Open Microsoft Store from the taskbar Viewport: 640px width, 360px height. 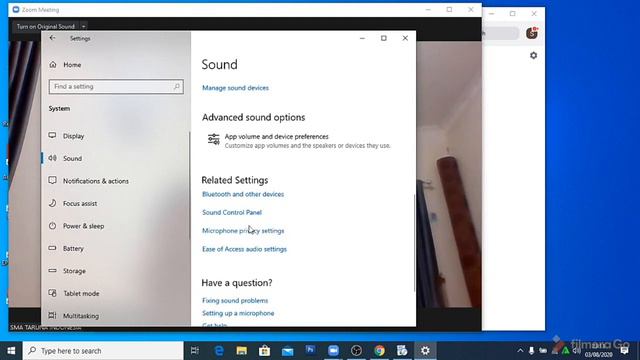coord(264,351)
